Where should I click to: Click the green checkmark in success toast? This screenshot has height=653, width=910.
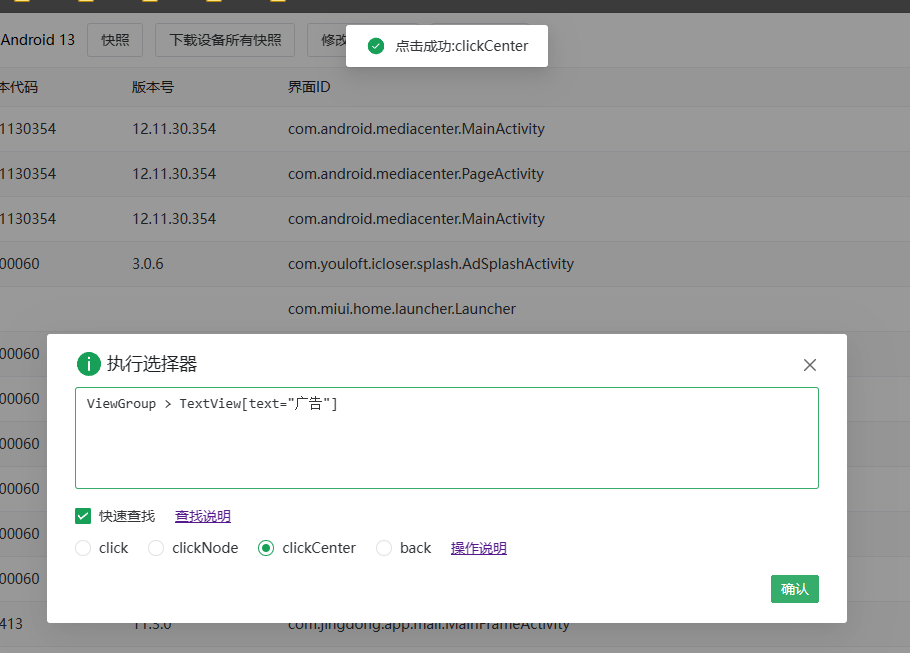point(375,46)
